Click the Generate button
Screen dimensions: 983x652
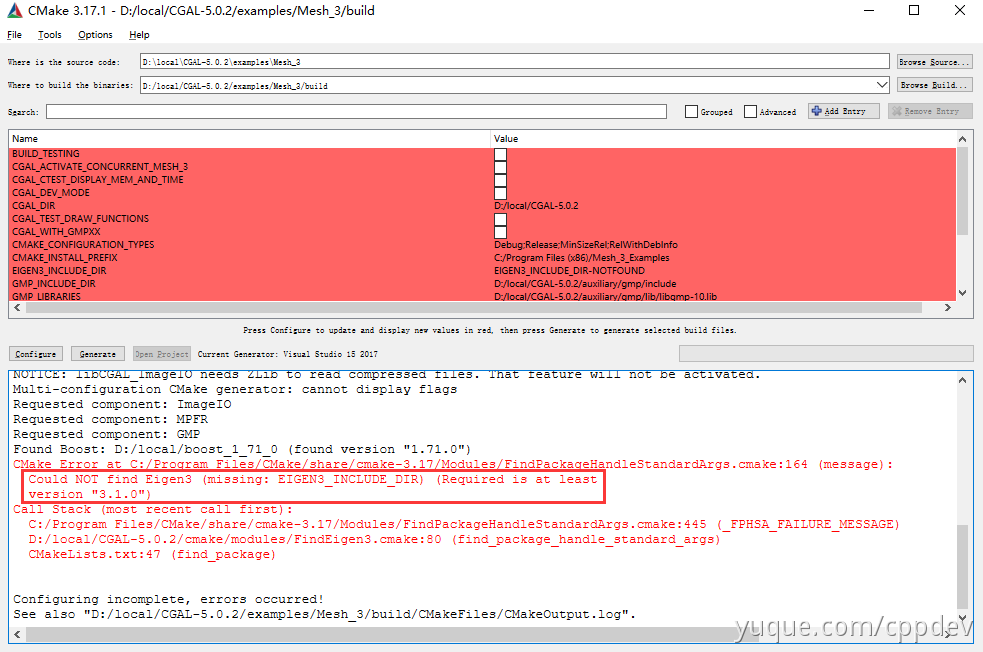coord(98,354)
